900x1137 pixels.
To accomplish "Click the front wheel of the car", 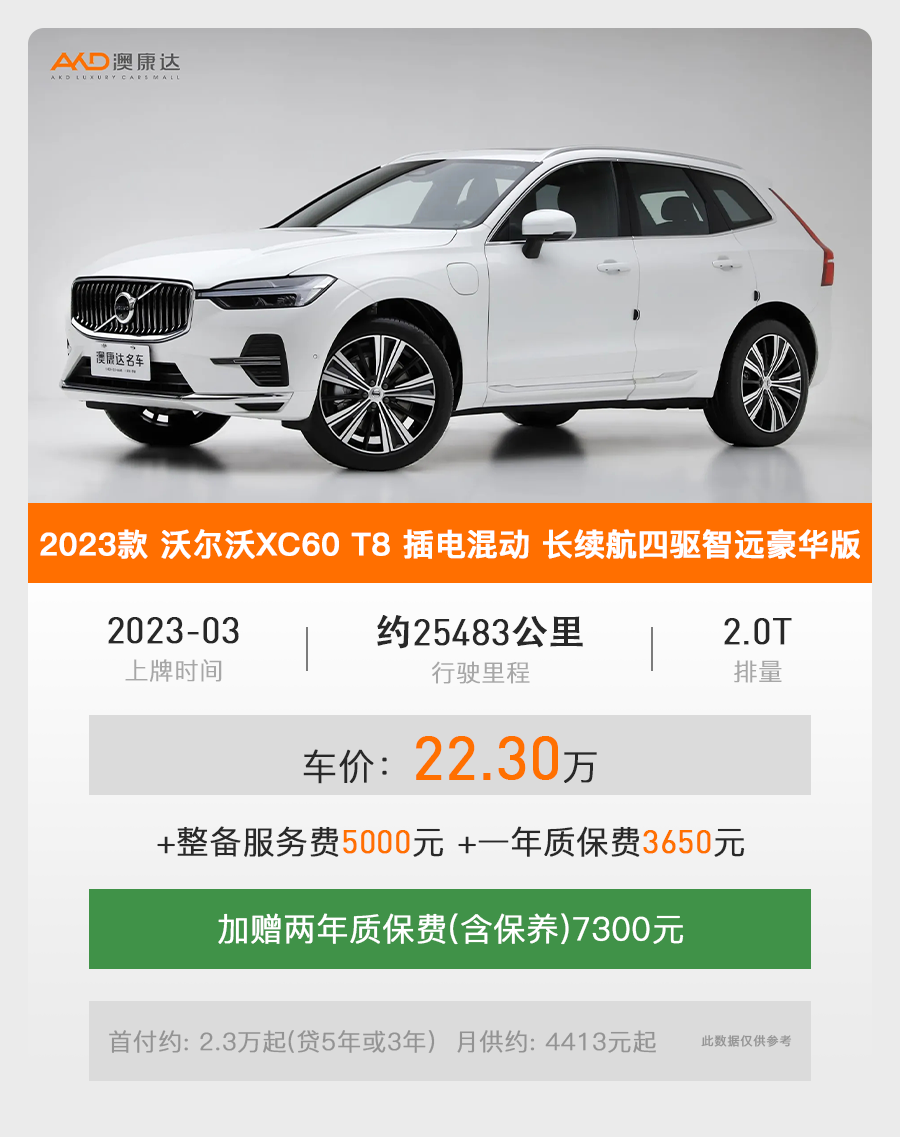I will 378,395.
